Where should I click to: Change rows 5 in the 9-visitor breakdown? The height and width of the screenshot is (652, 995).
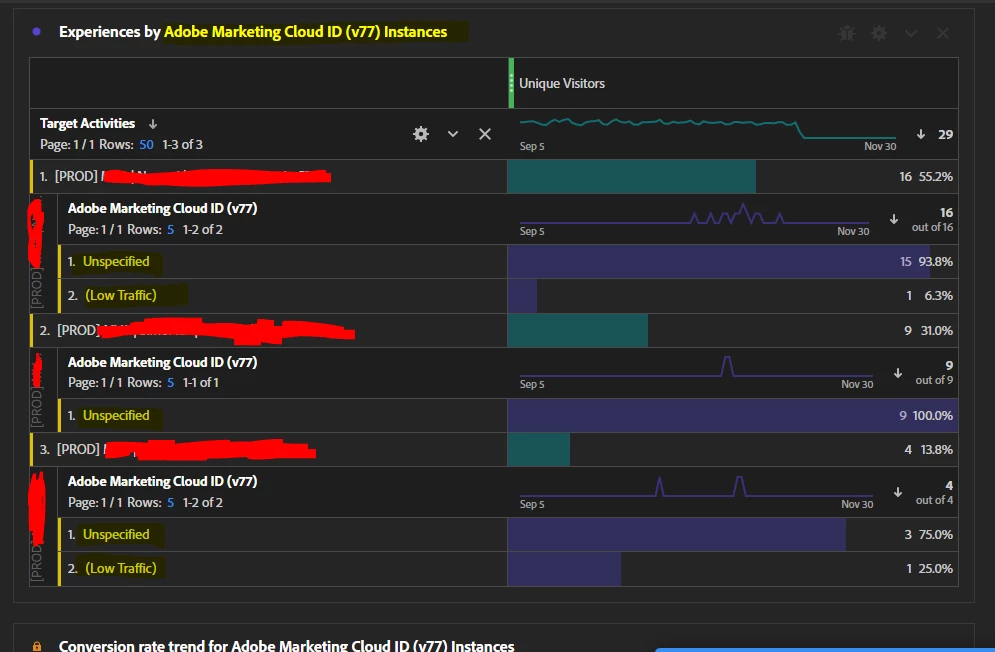tap(170, 383)
